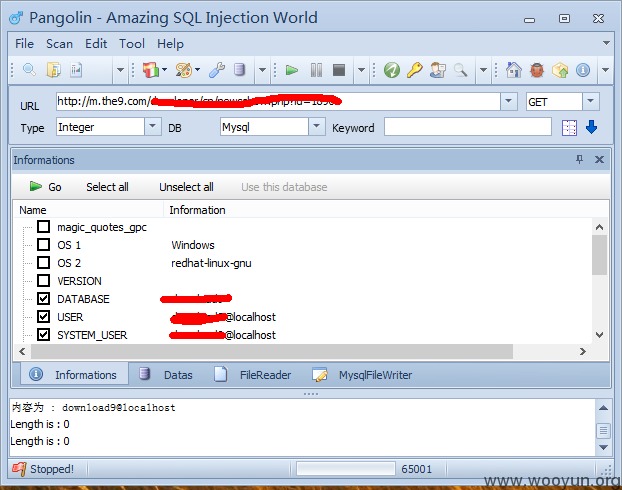Check the magic_quotes_gpc checkbox
This screenshot has height=490, width=622.
click(44, 227)
